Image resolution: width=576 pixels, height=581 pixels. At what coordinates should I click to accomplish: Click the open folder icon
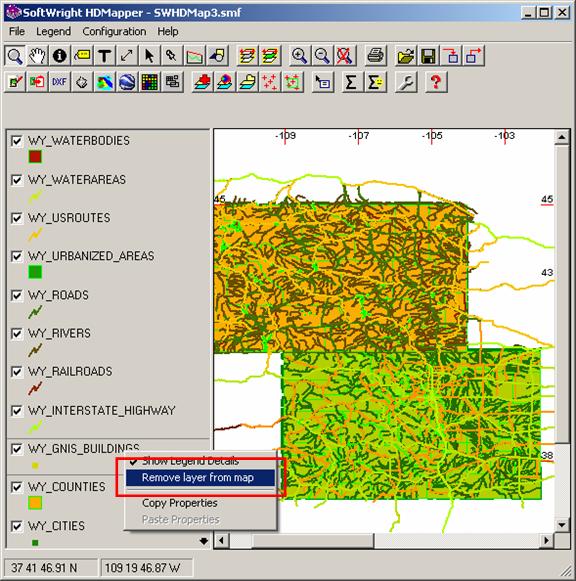(x=406, y=56)
